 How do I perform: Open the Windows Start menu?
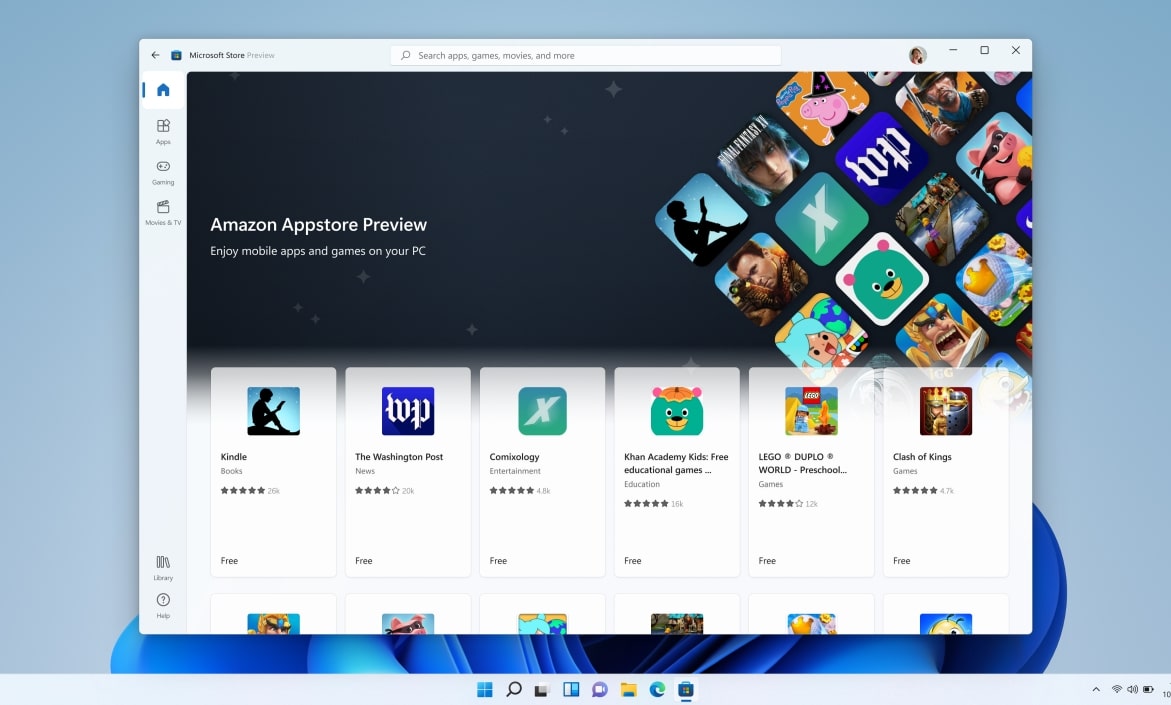pyautogui.click(x=484, y=689)
